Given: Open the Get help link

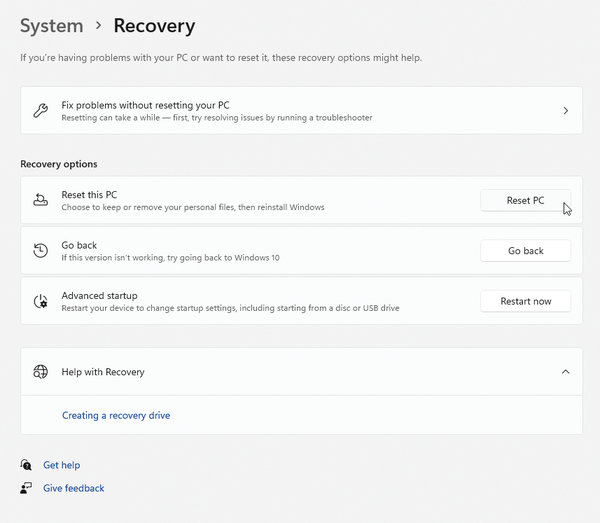Looking at the screenshot, I should (x=62, y=465).
